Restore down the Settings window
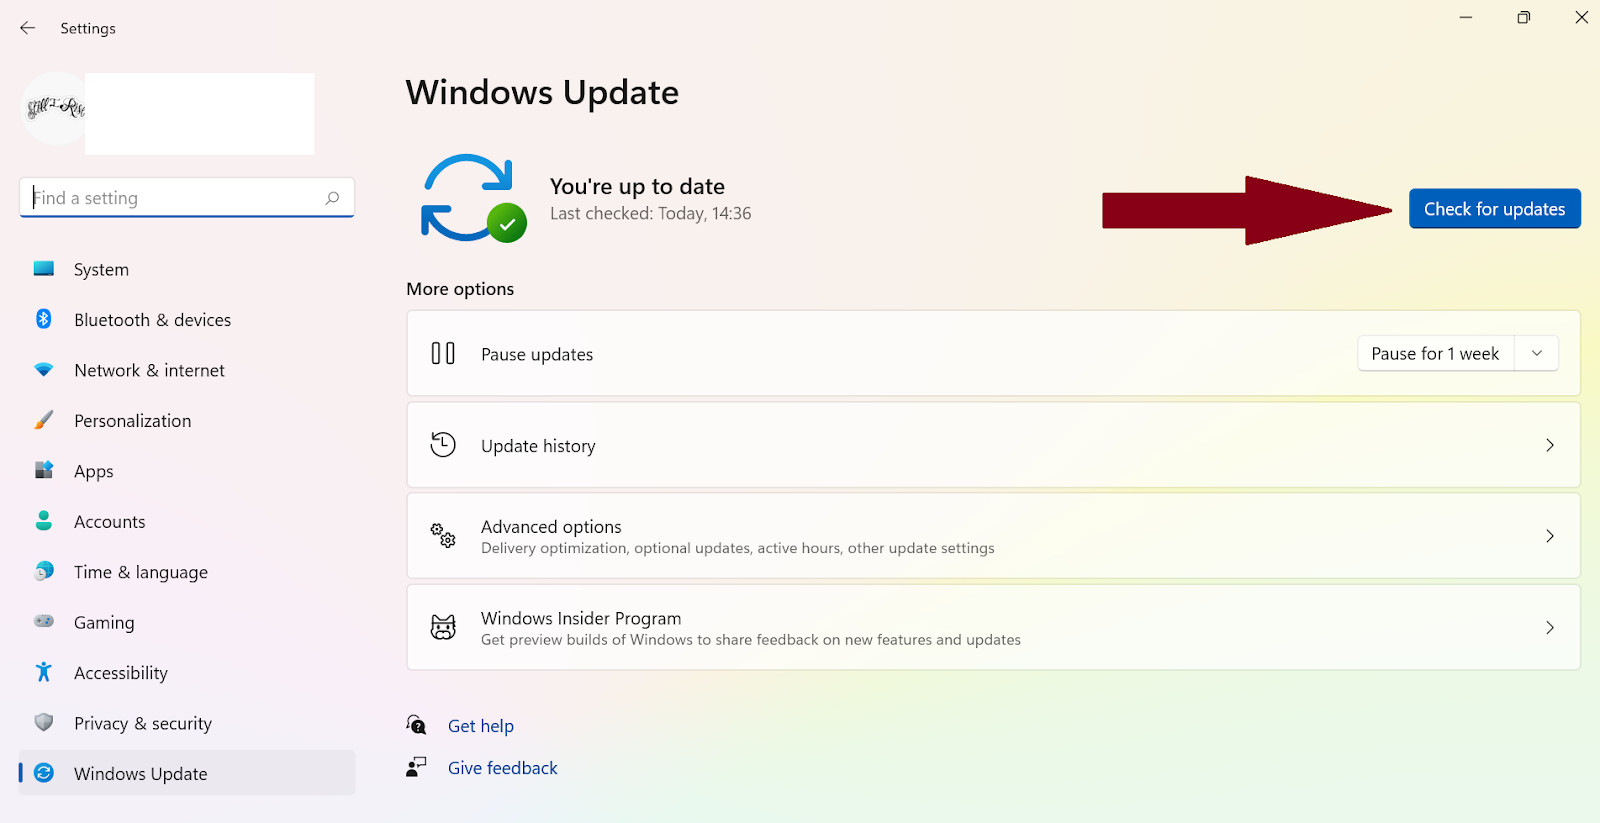1600x823 pixels. tap(1524, 17)
